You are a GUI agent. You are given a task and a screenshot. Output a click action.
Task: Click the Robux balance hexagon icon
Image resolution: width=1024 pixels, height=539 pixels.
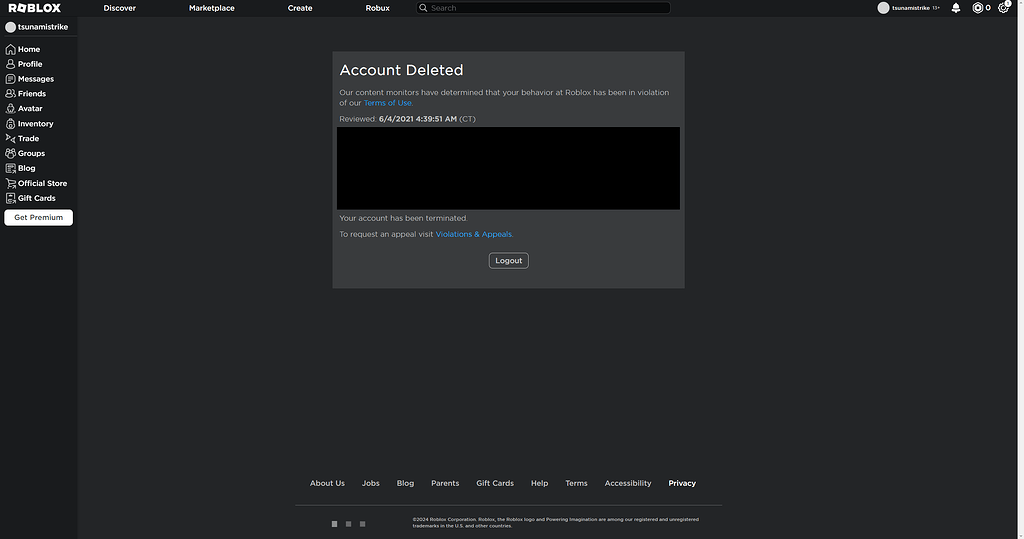tap(978, 8)
